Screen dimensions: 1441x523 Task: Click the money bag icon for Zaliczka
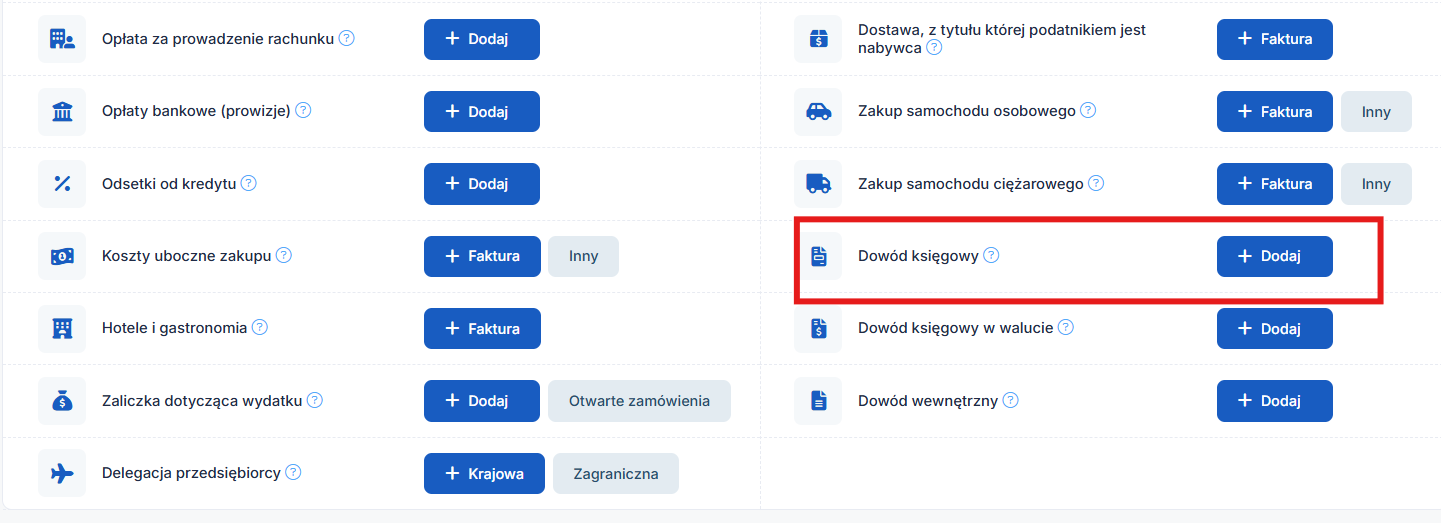pyautogui.click(x=62, y=401)
